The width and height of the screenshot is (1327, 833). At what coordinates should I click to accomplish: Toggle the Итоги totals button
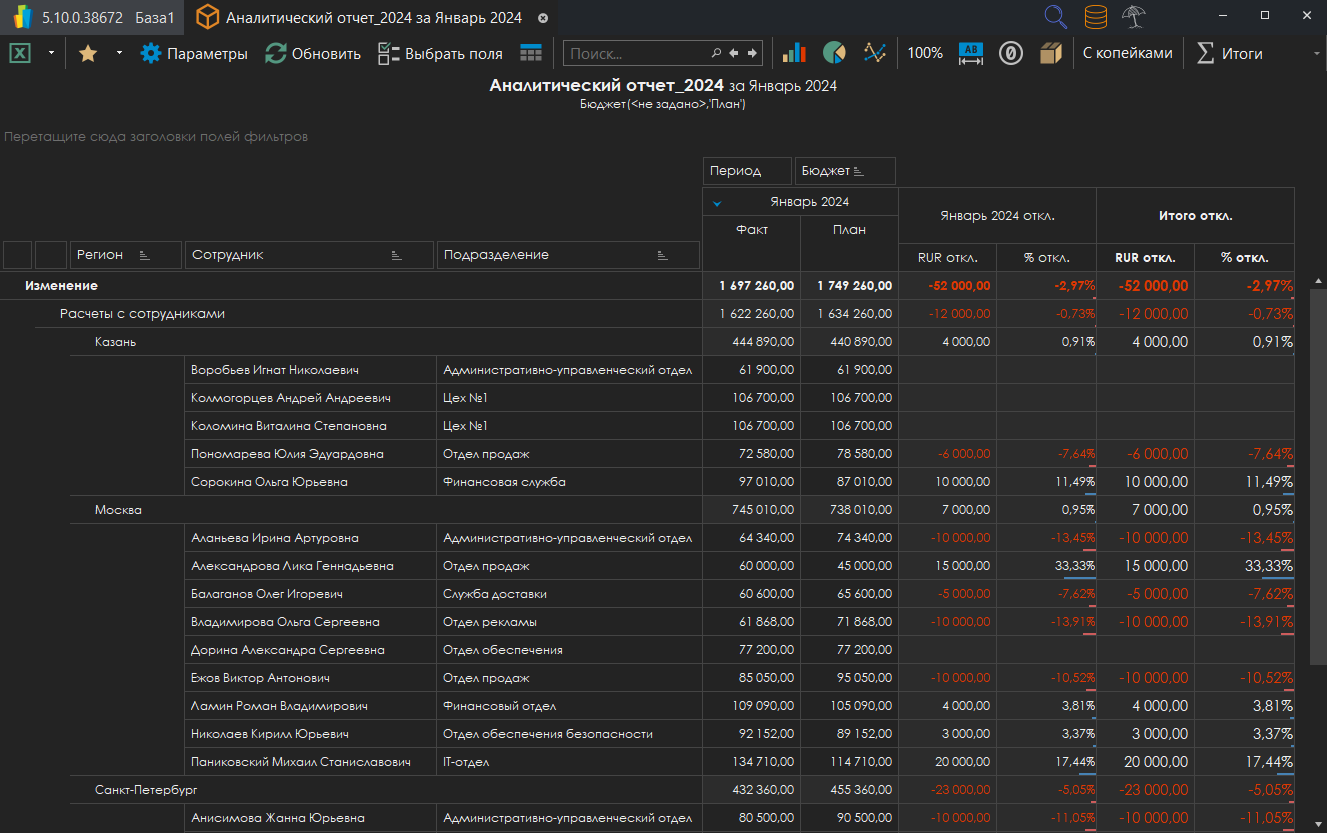[x=1230, y=53]
